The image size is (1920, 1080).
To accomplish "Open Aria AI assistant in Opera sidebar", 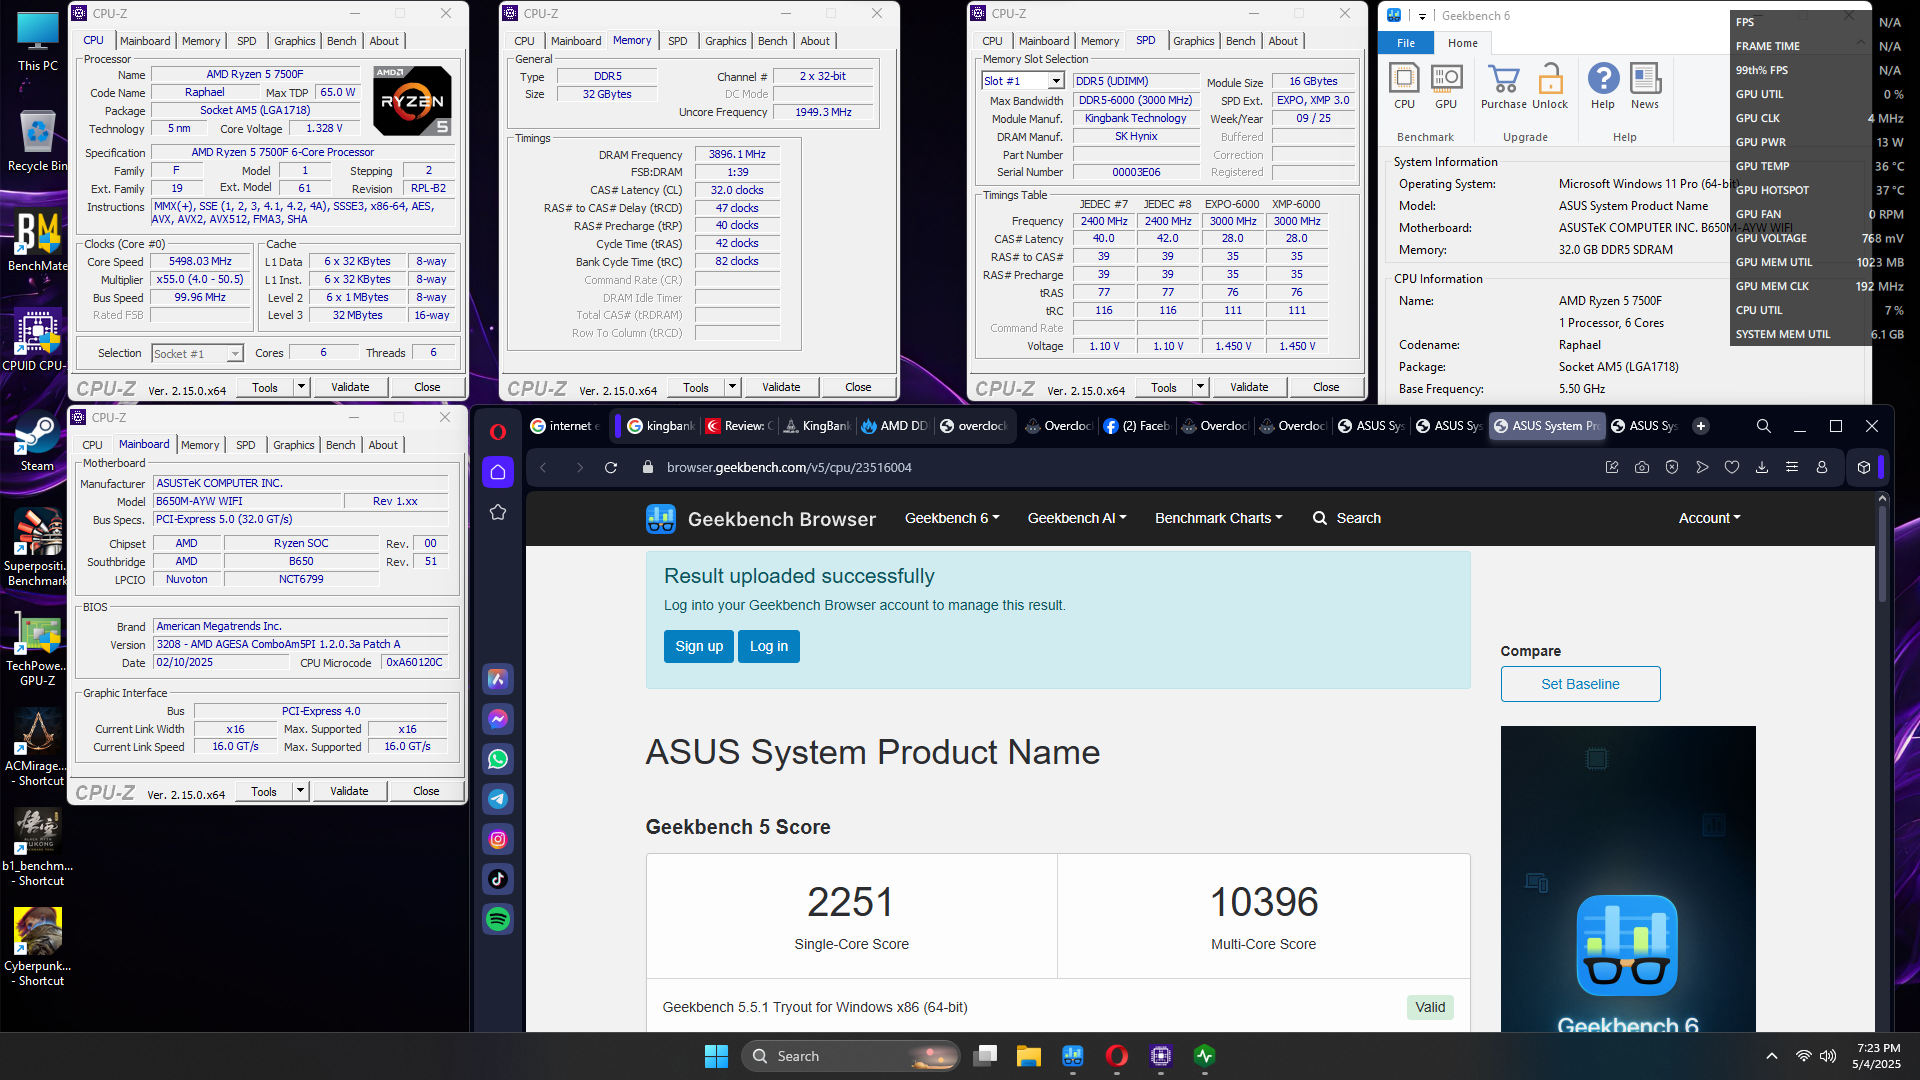I will click(x=498, y=679).
